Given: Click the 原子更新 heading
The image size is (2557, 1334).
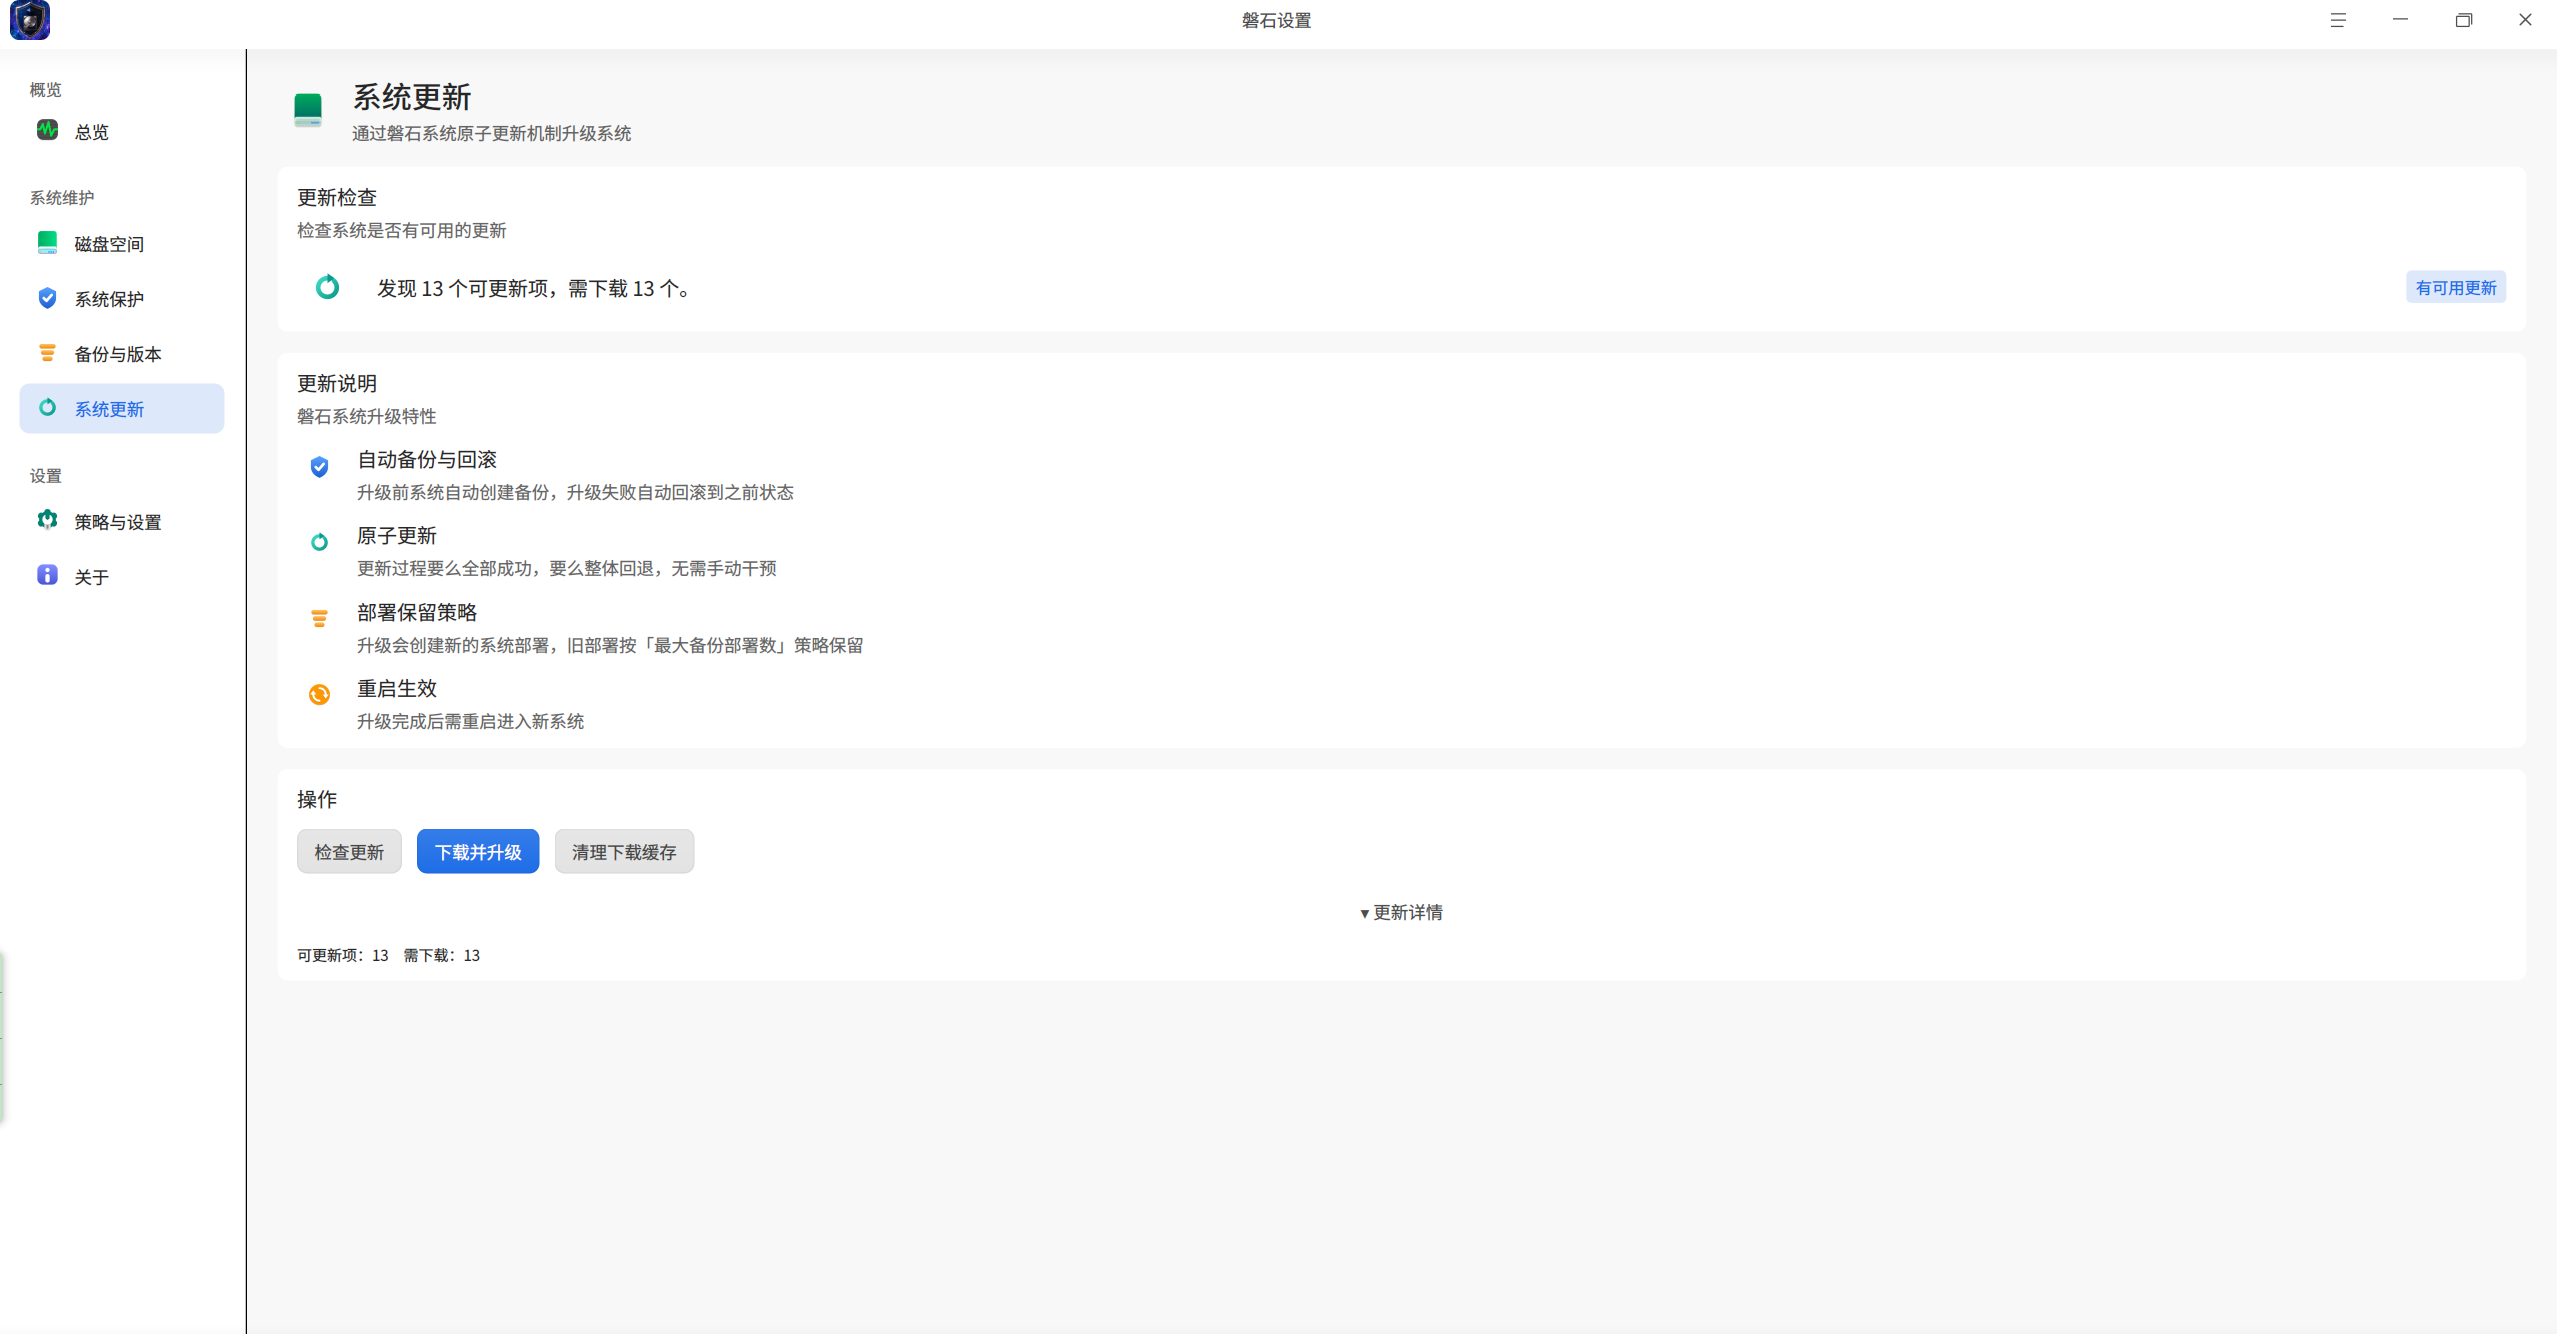Looking at the screenshot, I should click(397, 535).
